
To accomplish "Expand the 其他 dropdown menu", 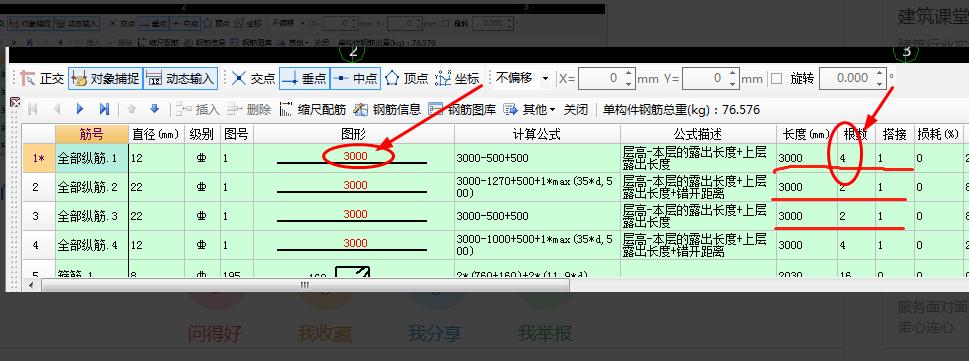I will (530, 109).
